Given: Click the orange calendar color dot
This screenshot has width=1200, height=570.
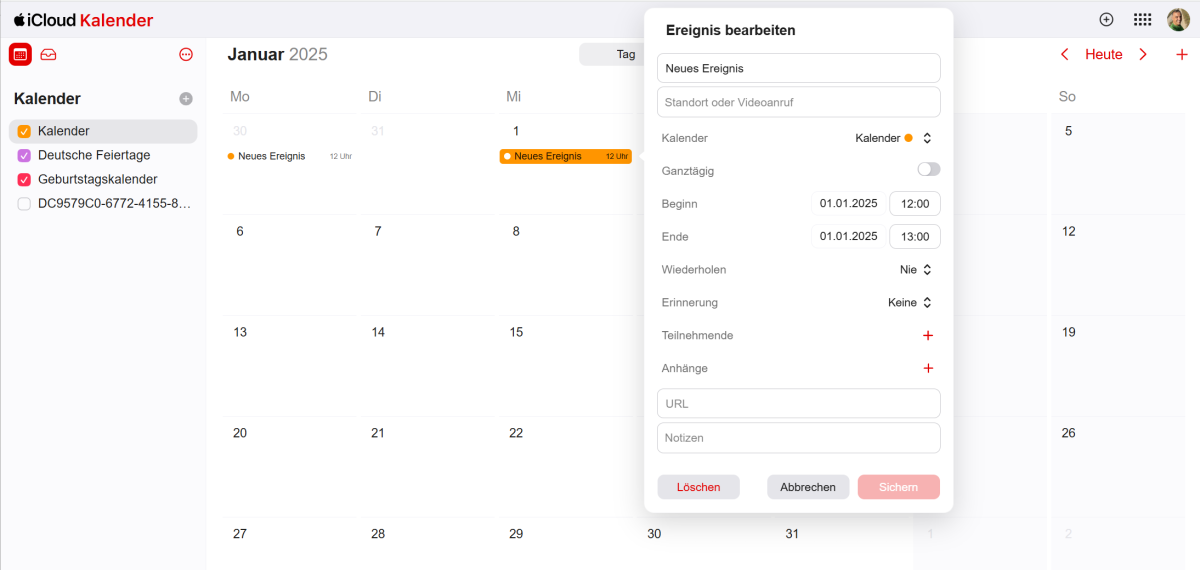Looking at the screenshot, I should (909, 138).
